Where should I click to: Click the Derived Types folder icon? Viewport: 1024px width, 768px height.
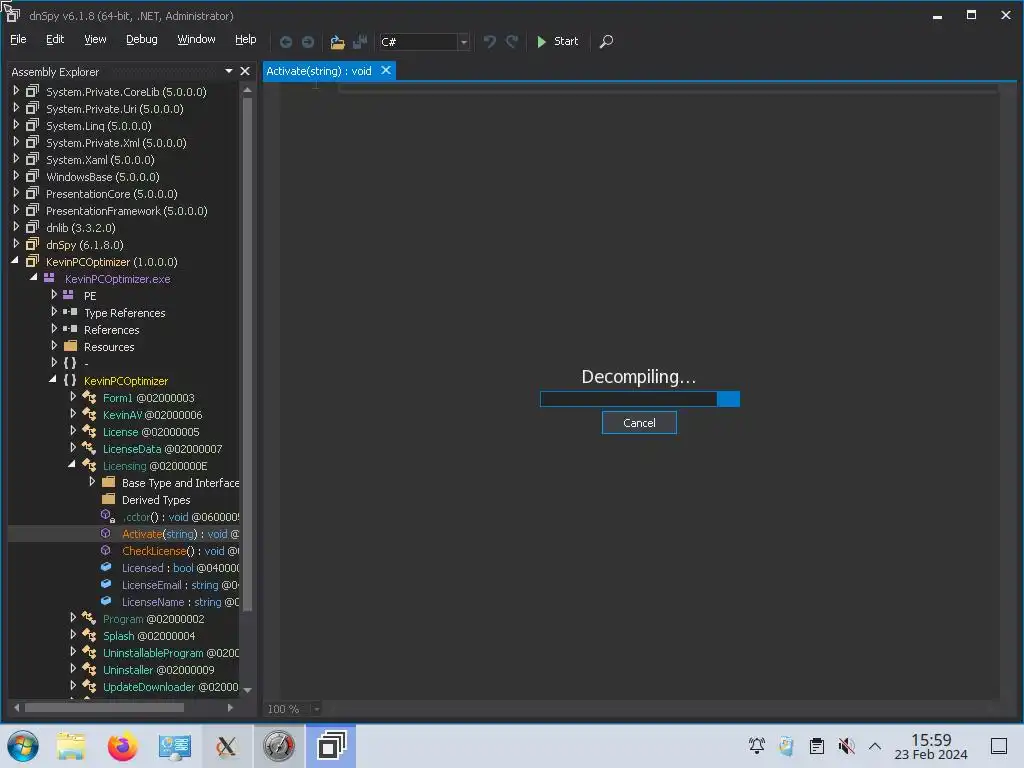(108, 499)
